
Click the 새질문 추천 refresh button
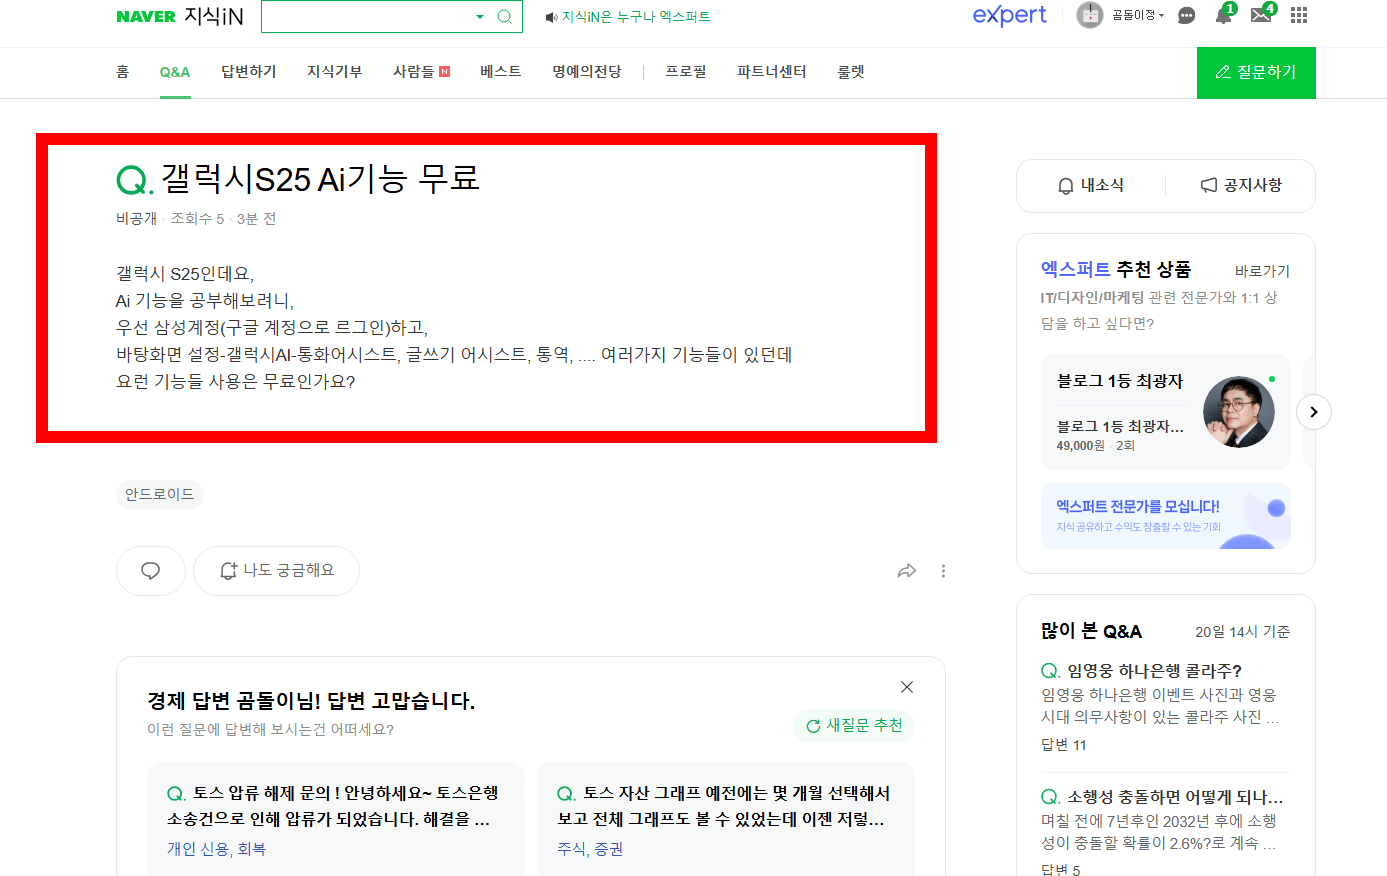coord(855,726)
